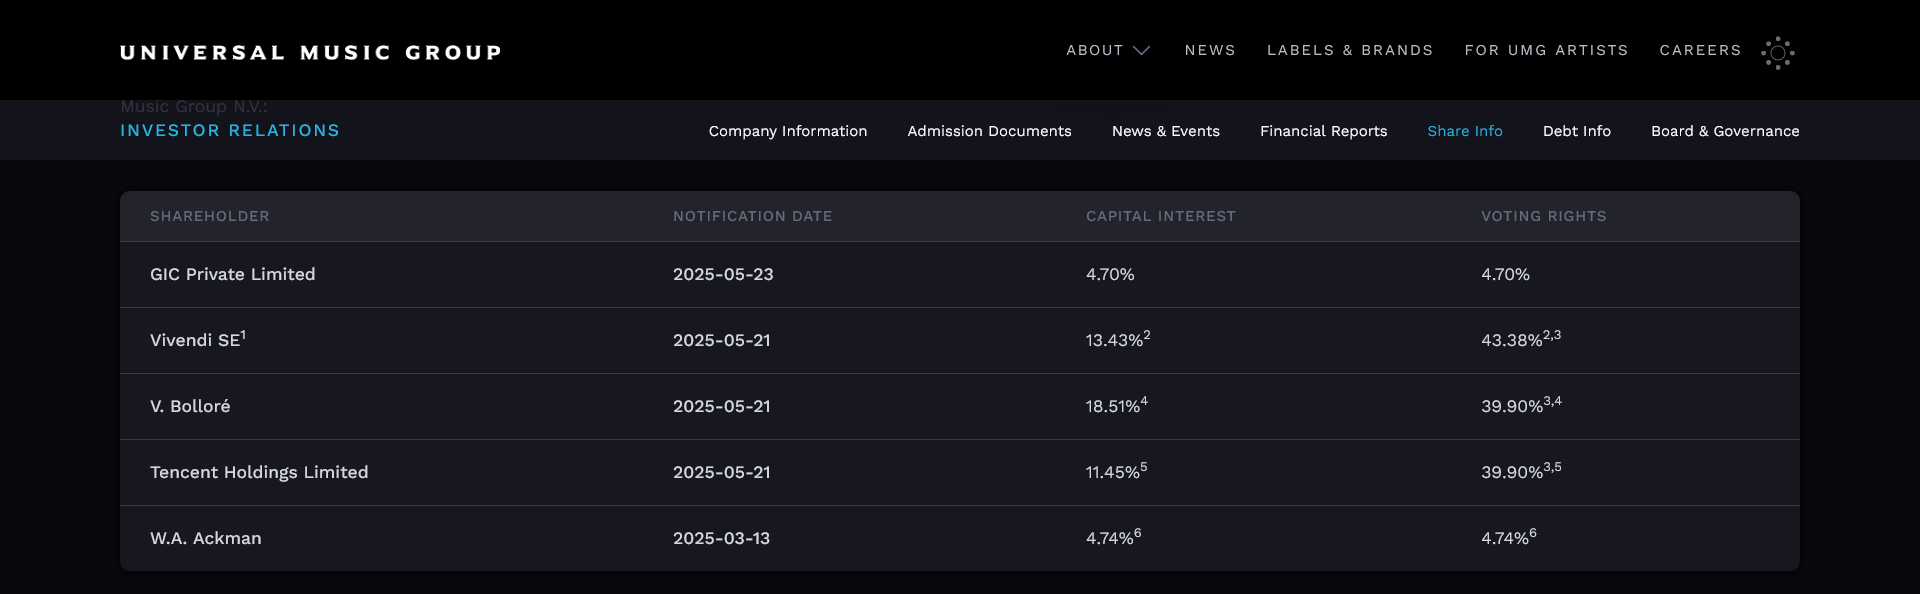This screenshot has height=594, width=1920.
Task: Click Tencent capital interest 11.45%
Action: click(1117, 472)
